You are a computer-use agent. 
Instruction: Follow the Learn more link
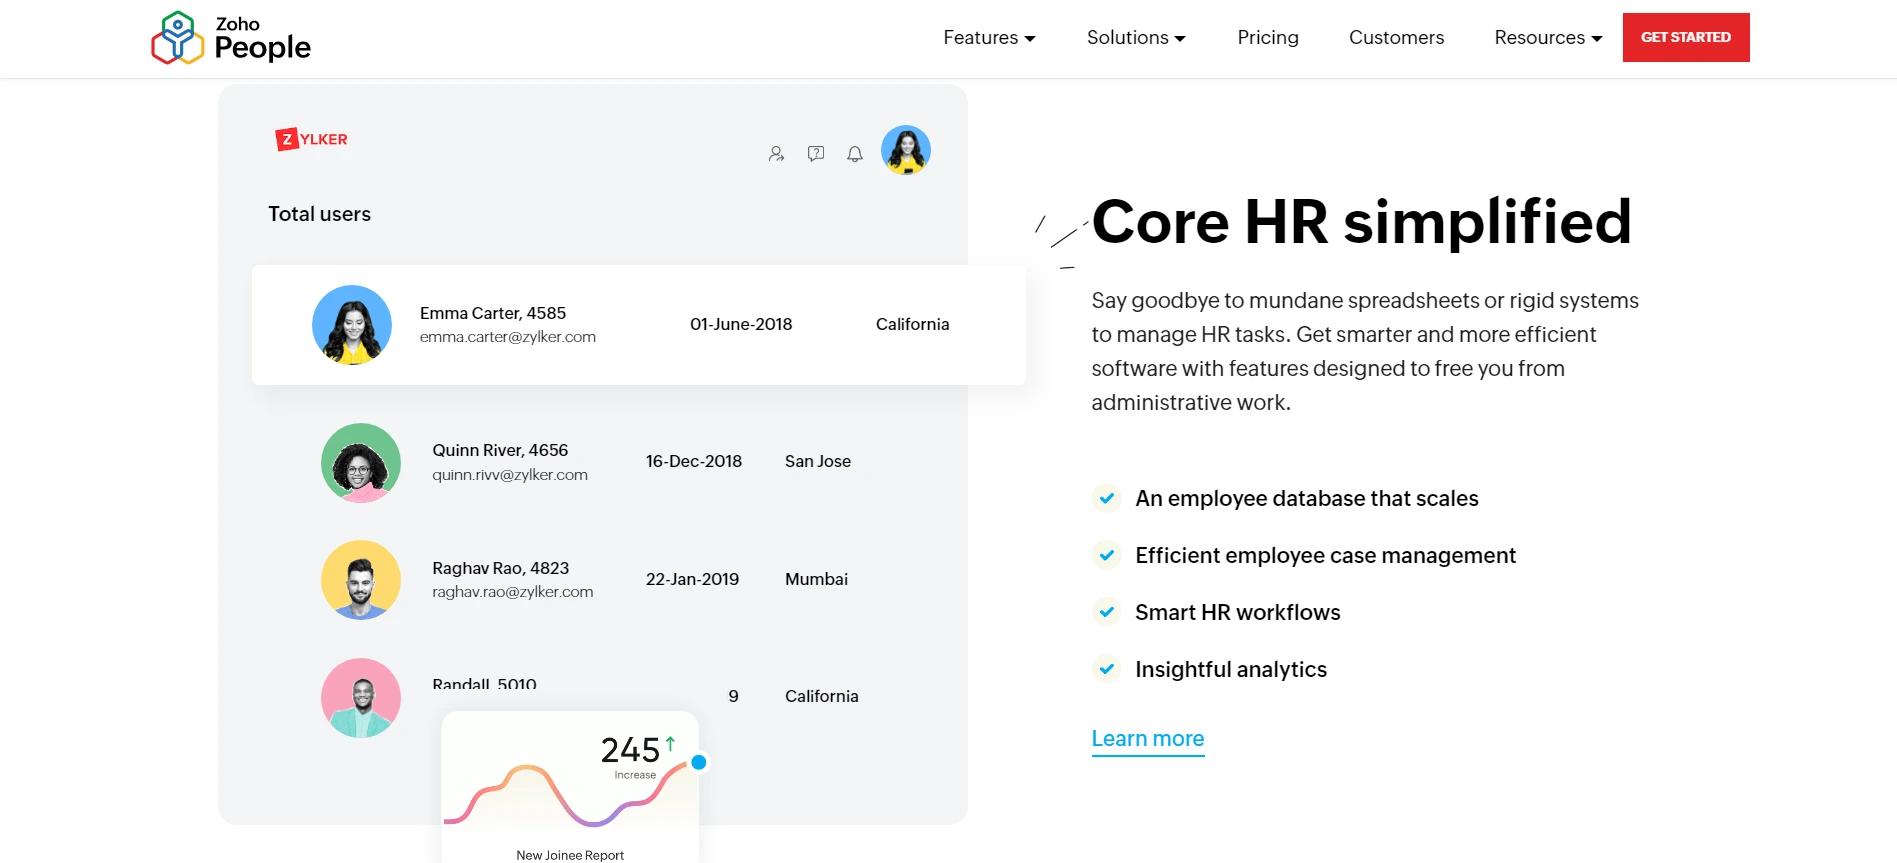[x=1148, y=739]
